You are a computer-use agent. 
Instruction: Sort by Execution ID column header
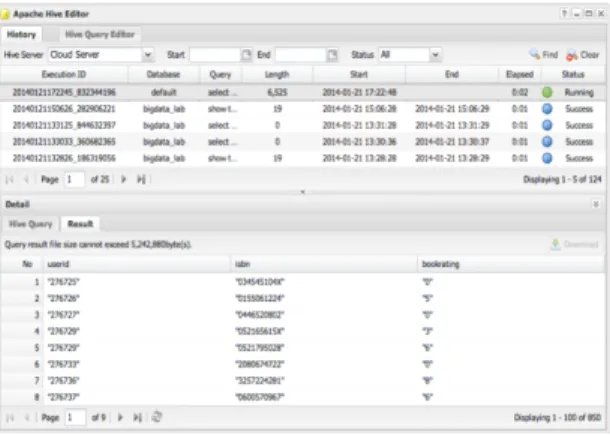pos(64,74)
